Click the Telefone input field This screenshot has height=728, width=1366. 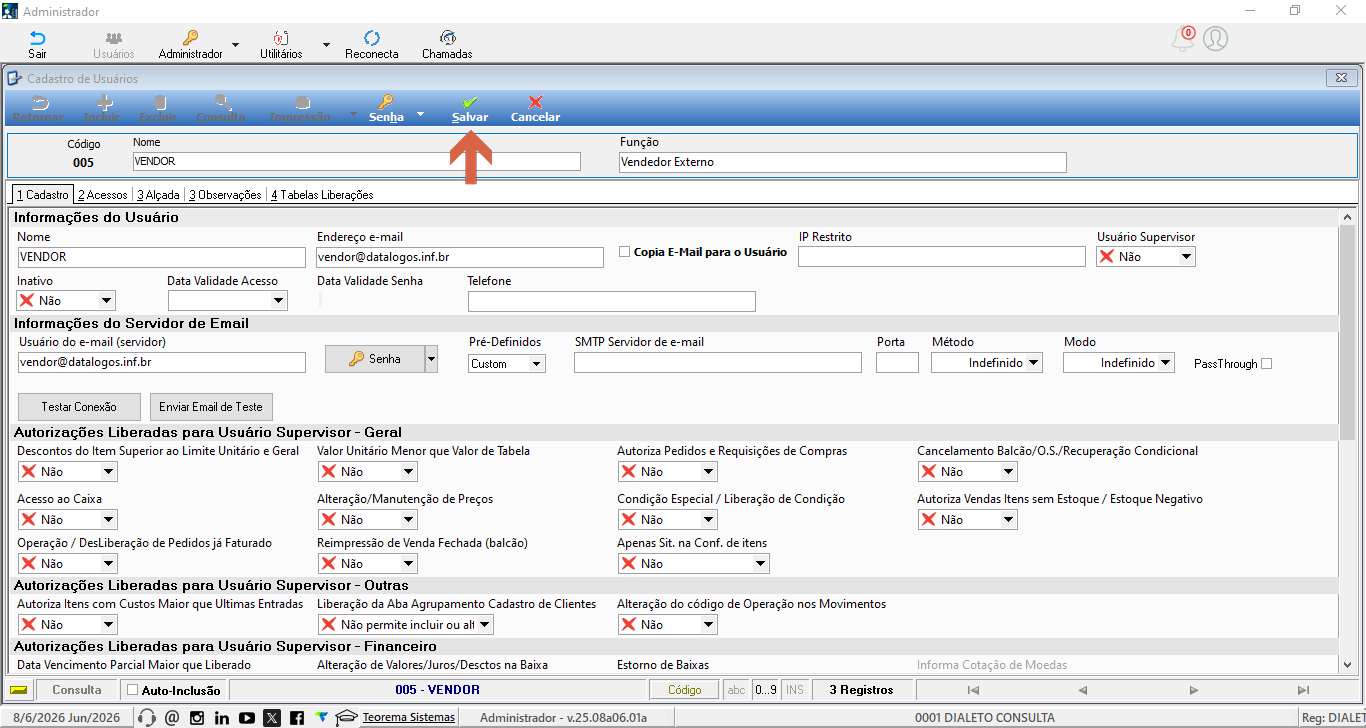click(612, 301)
